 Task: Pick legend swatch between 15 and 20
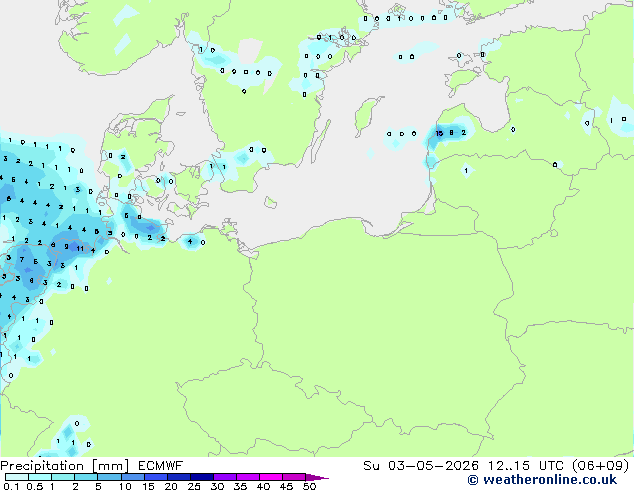[156, 477]
